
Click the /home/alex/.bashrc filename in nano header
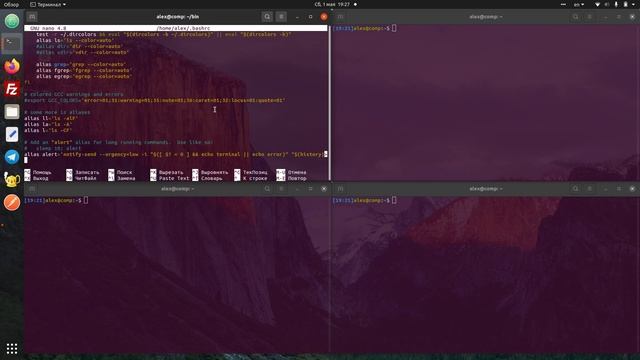(x=183, y=28)
